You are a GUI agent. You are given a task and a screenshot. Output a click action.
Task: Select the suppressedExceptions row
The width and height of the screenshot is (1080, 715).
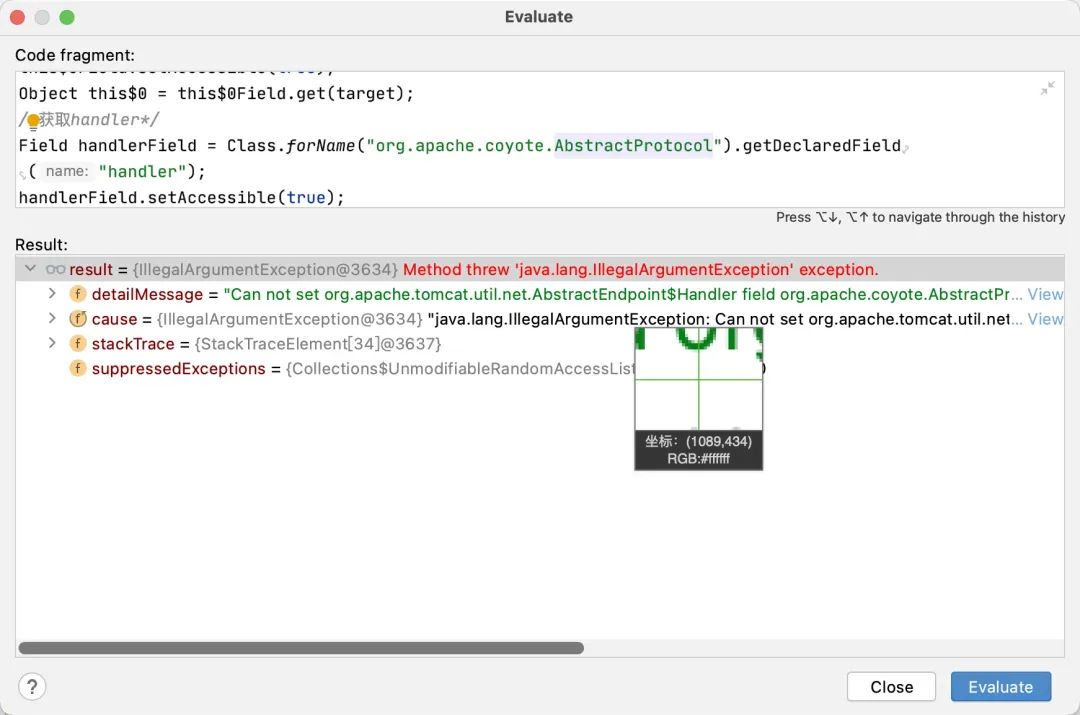coord(539,369)
